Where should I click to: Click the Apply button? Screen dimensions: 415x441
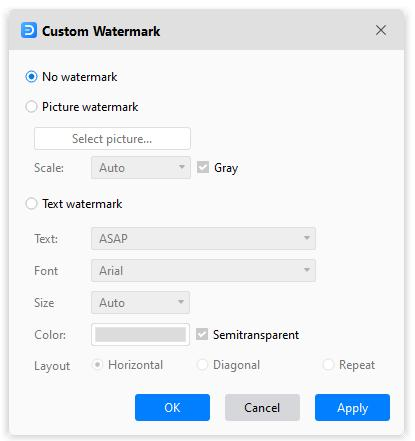352,407
